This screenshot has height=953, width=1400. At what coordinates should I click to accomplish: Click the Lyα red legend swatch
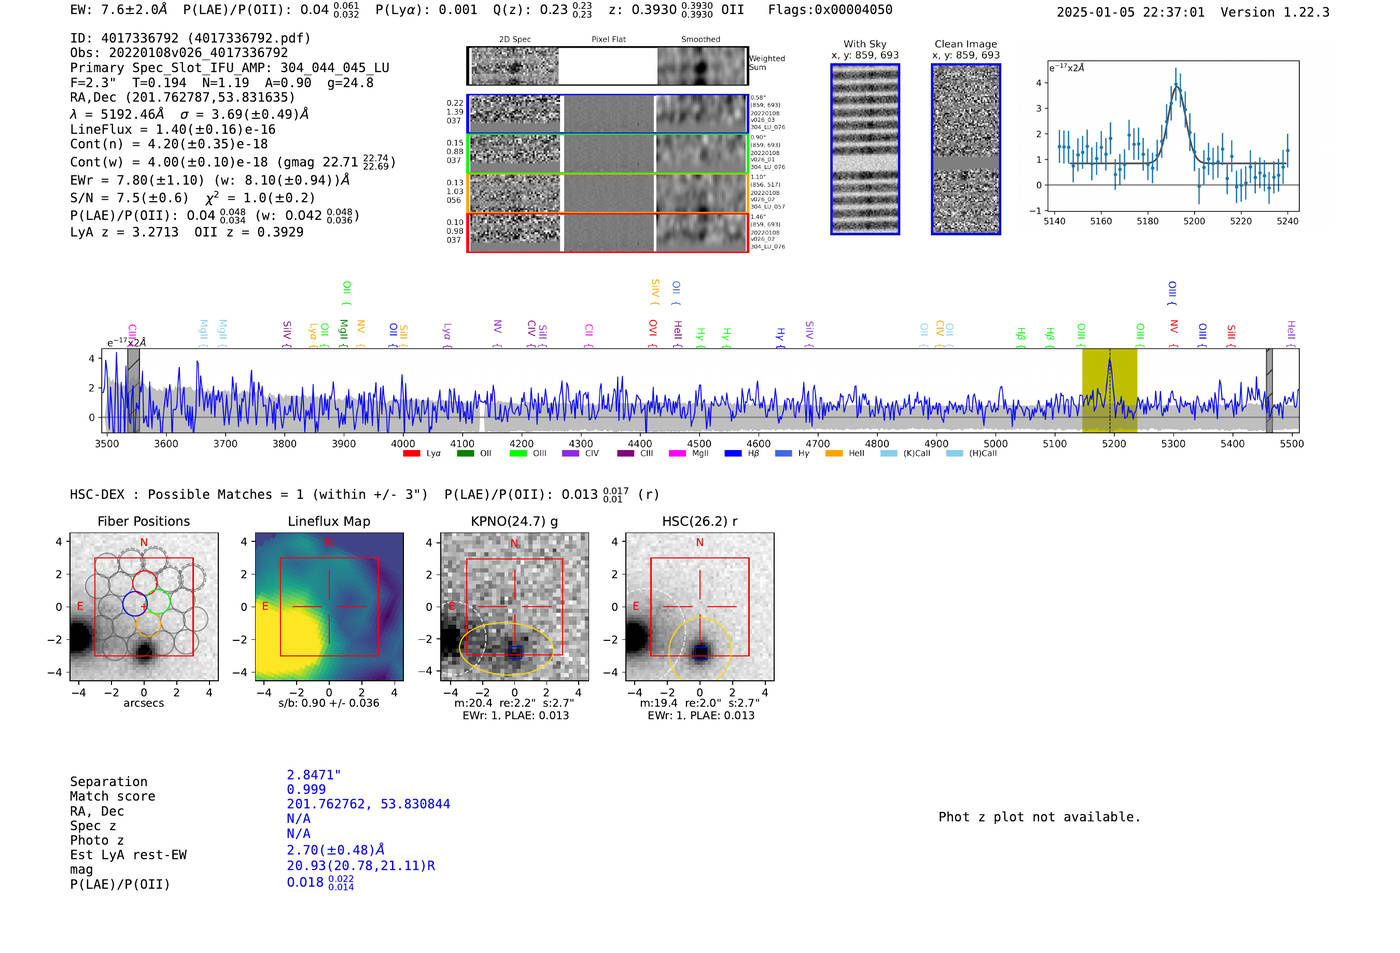coord(411,453)
